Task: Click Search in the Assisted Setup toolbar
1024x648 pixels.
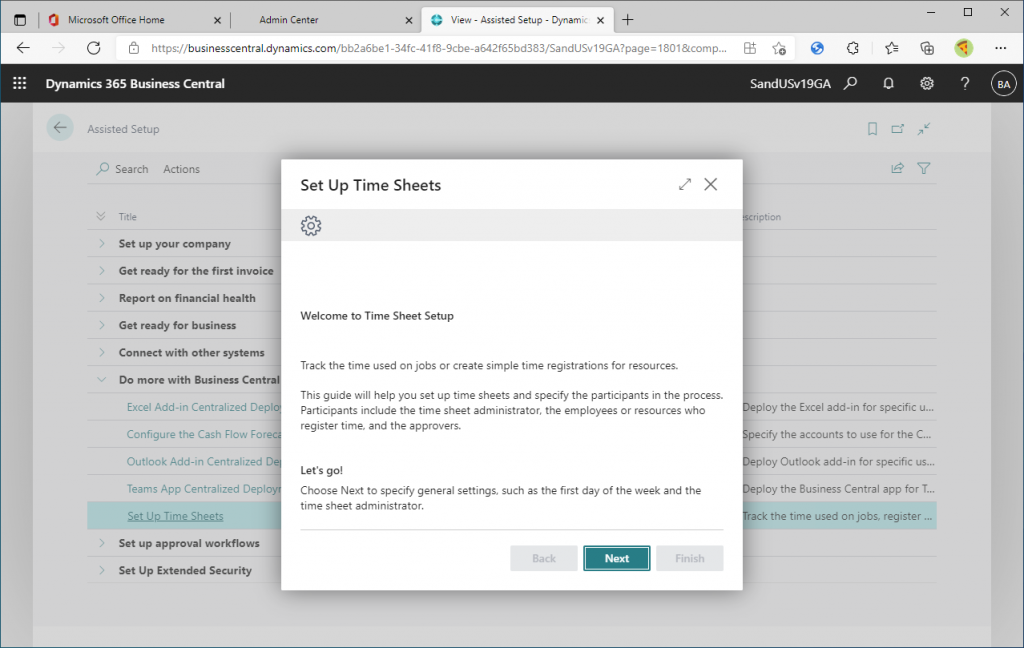Action: pyautogui.click(x=123, y=169)
